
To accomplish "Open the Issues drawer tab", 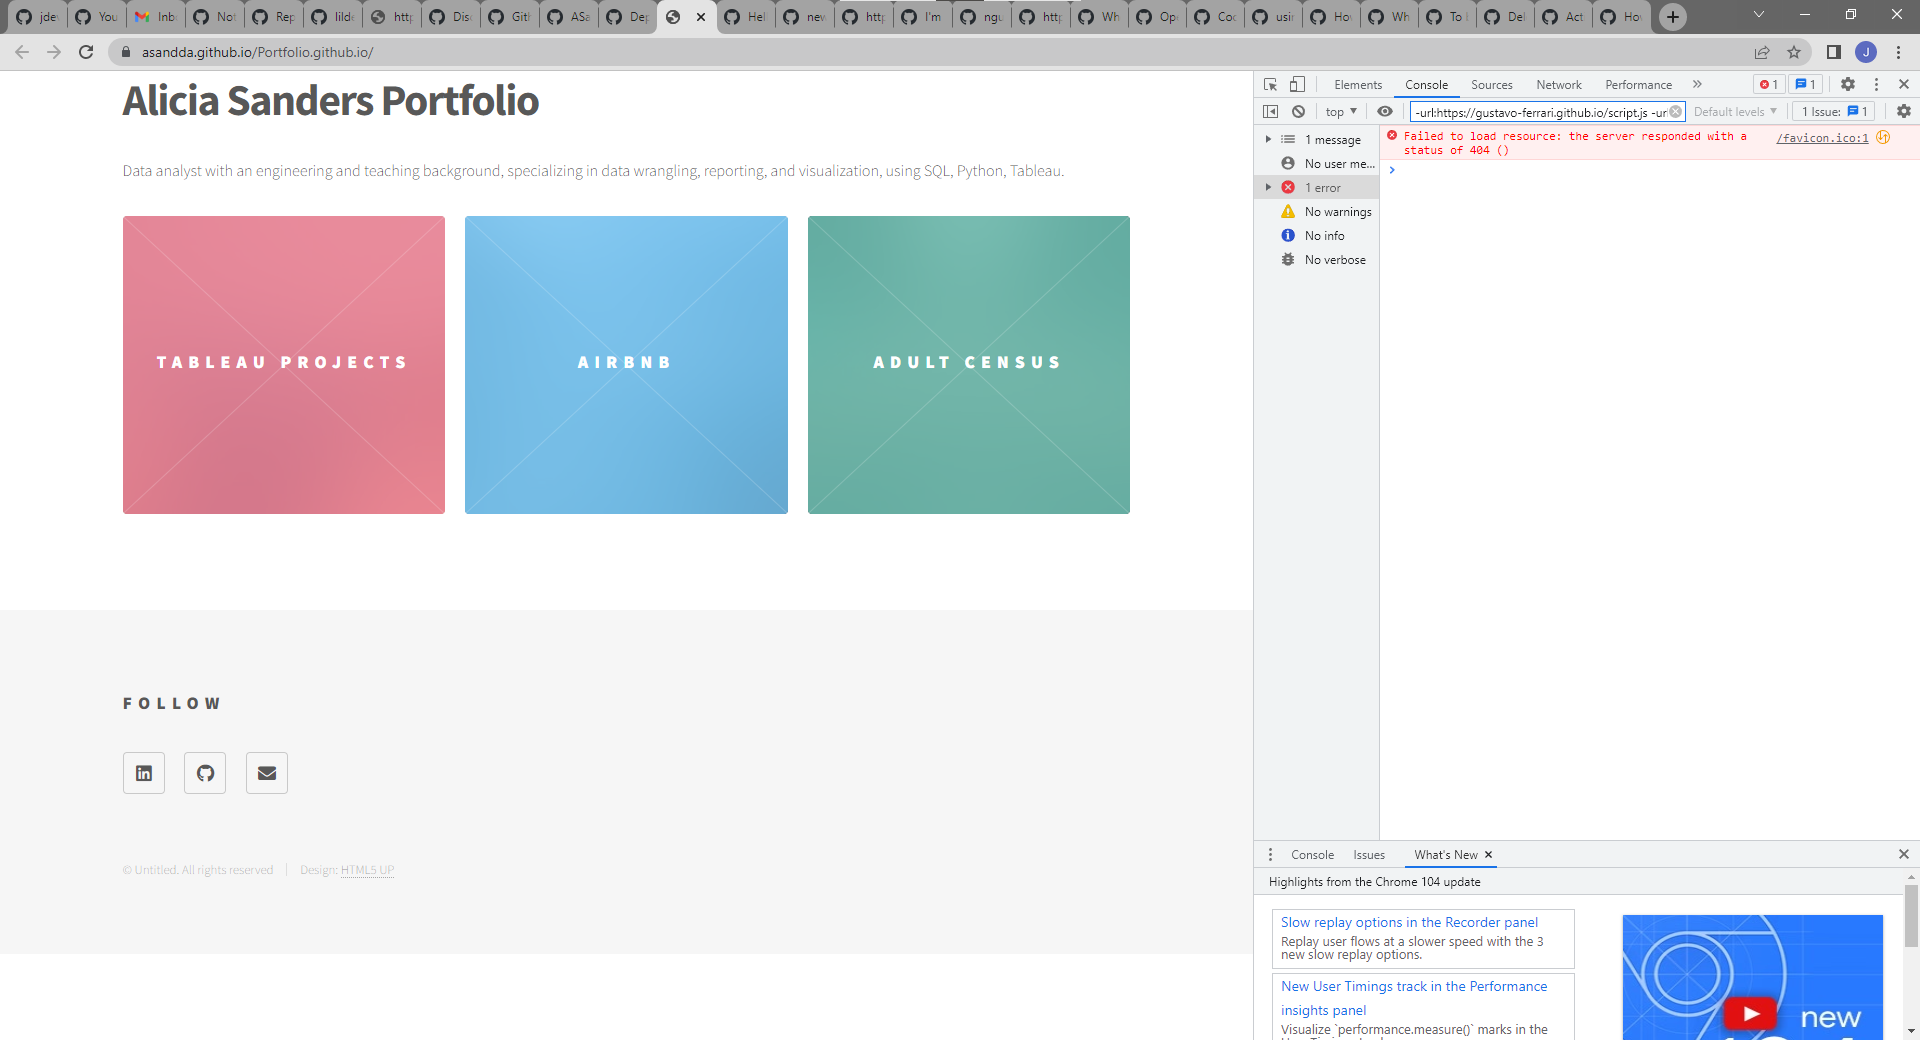I will pos(1369,855).
